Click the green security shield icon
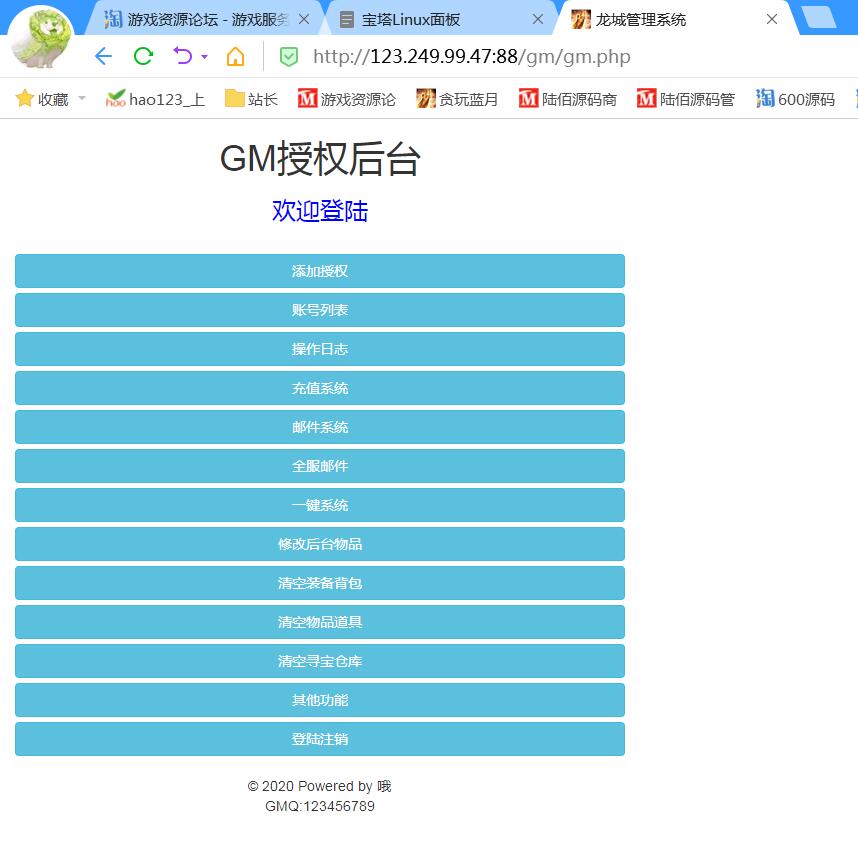This screenshot has height=863, width=858. pyautogui.click(x=288, y=57)
